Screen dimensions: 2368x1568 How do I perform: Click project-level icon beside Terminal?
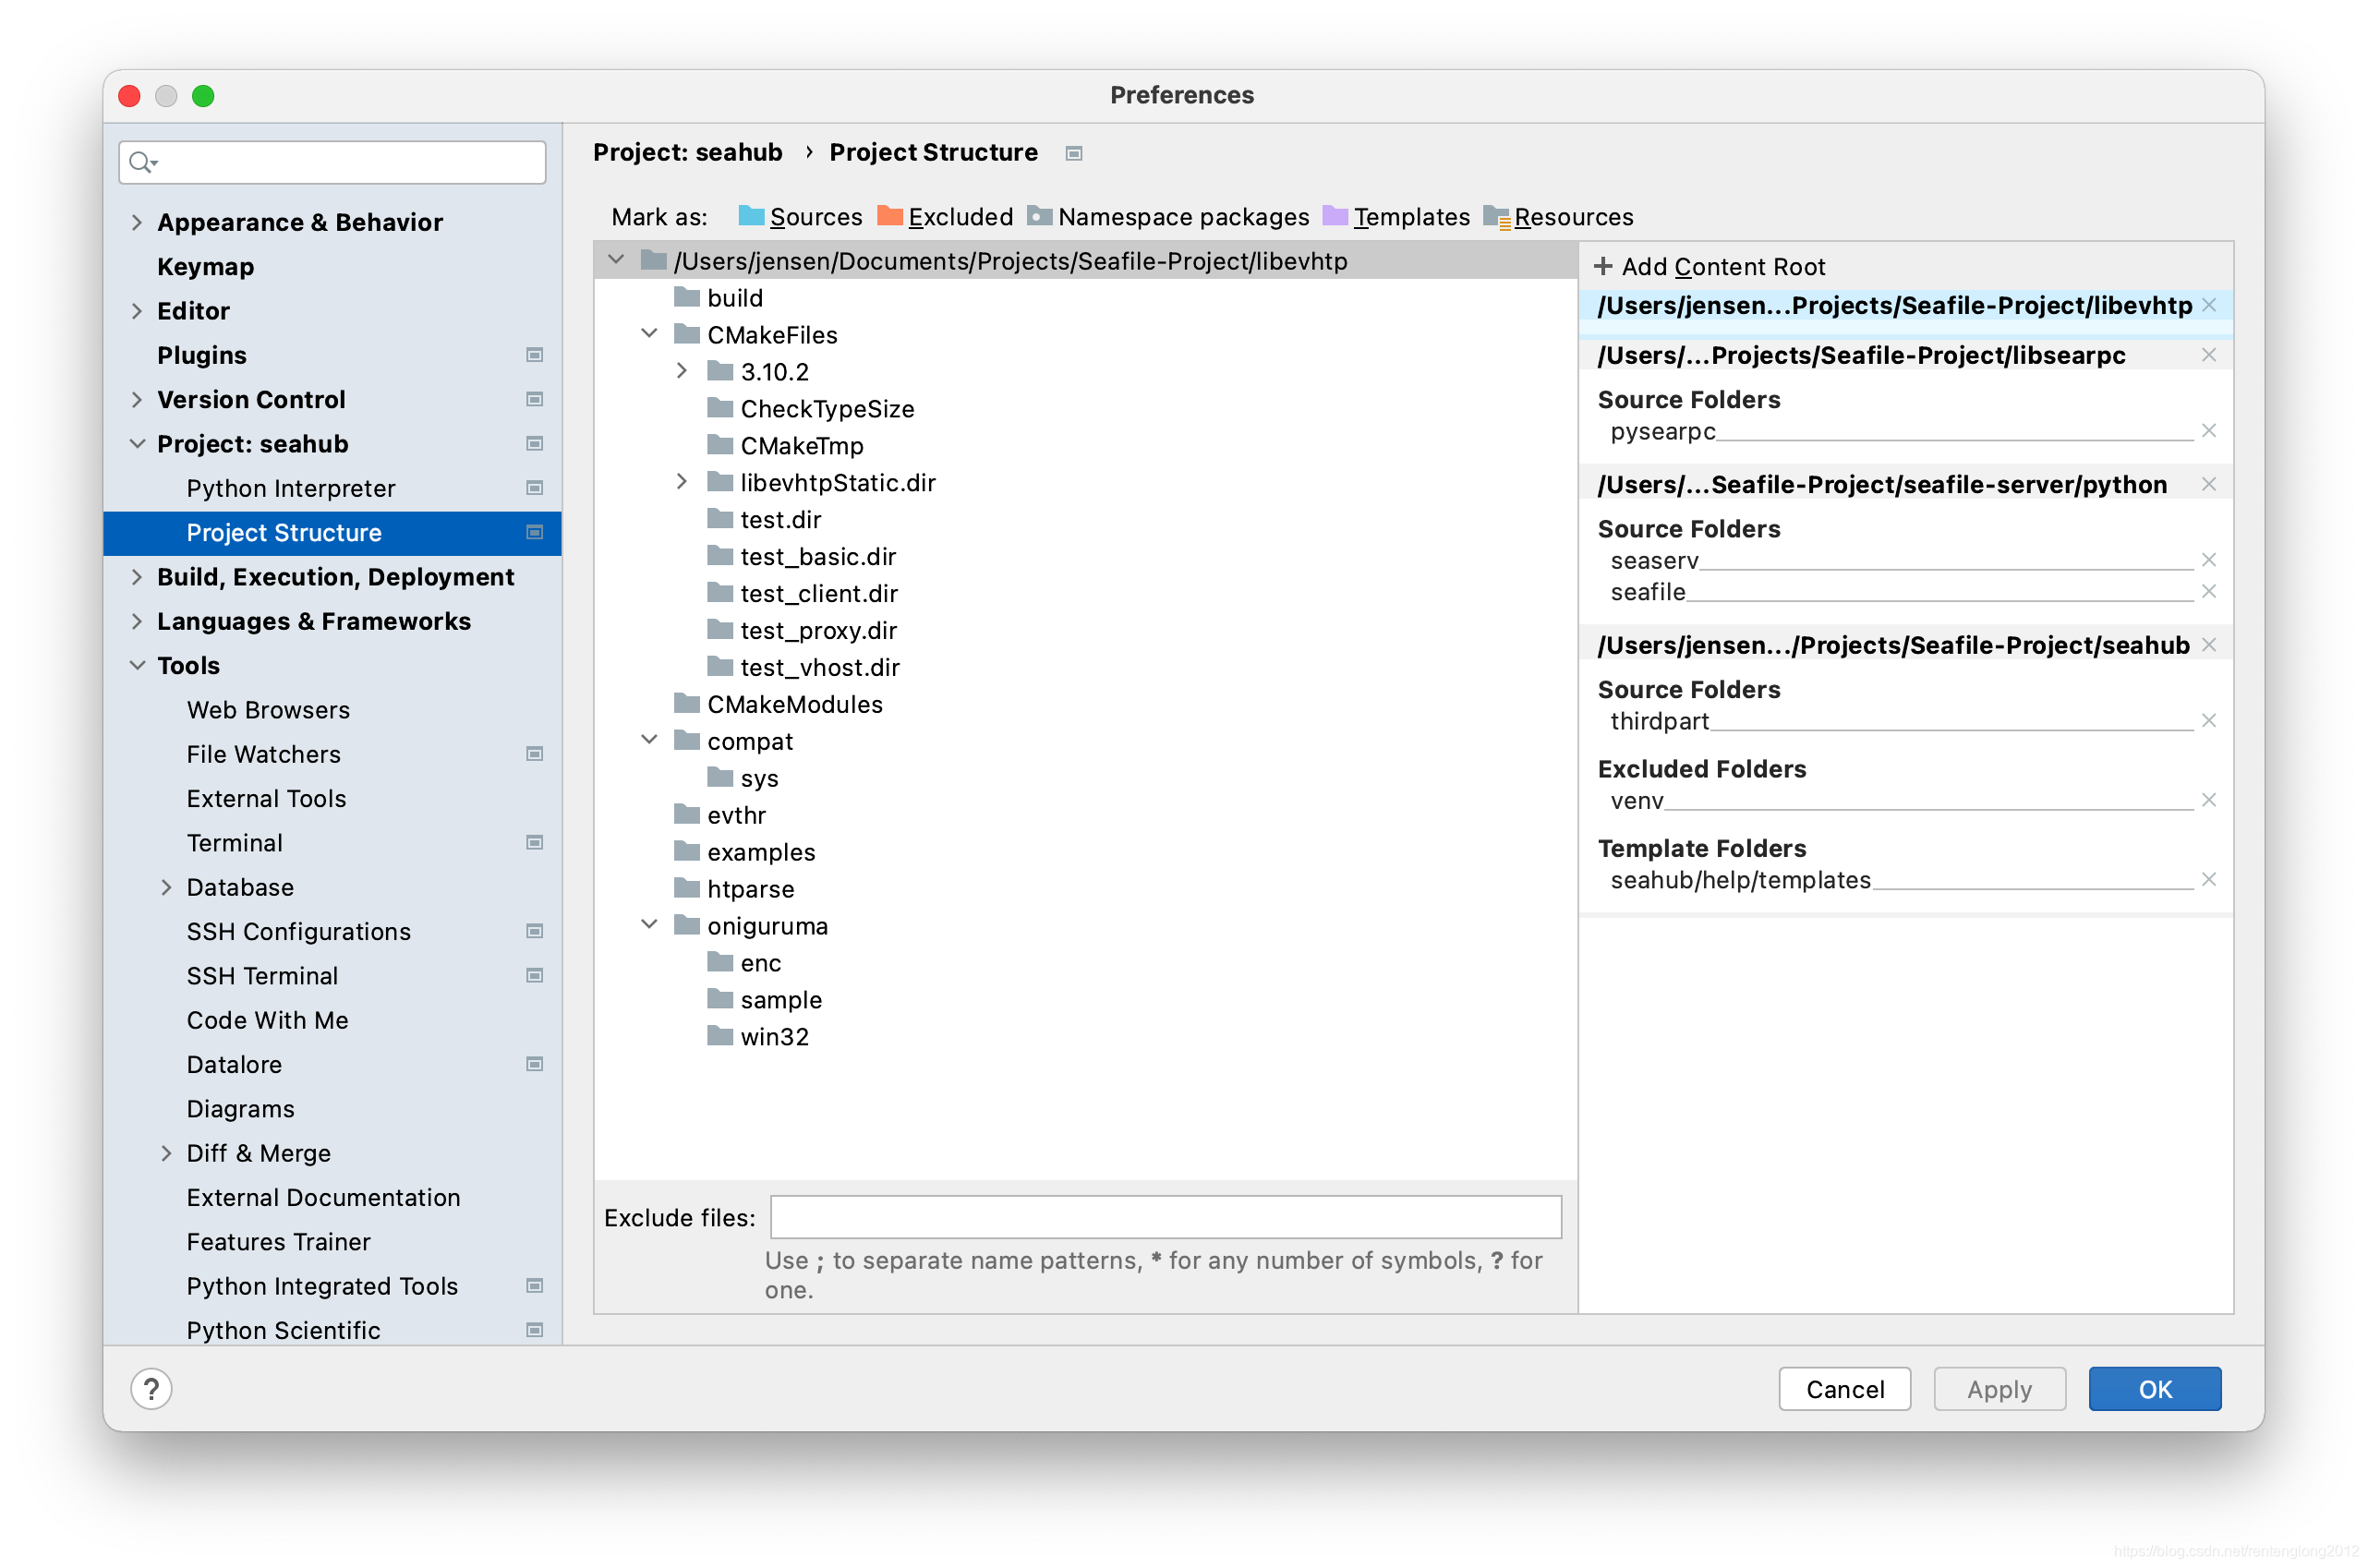[x=535, y=843]
